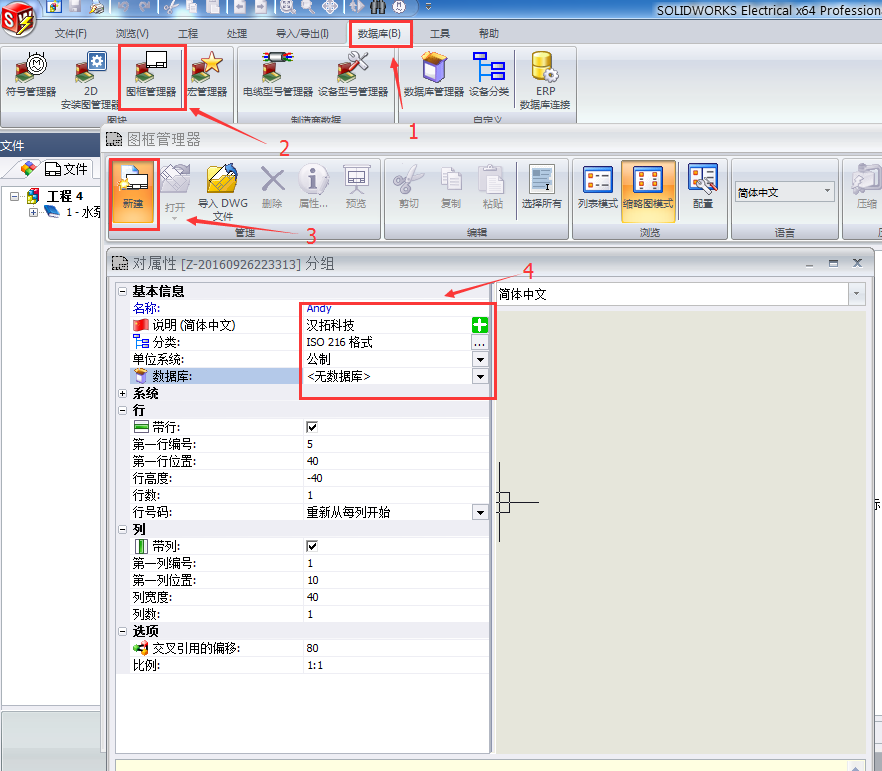Viewport: 882px width, 771px height.
Task: Open 设备分类 classification icon
Action: point(489,74)
